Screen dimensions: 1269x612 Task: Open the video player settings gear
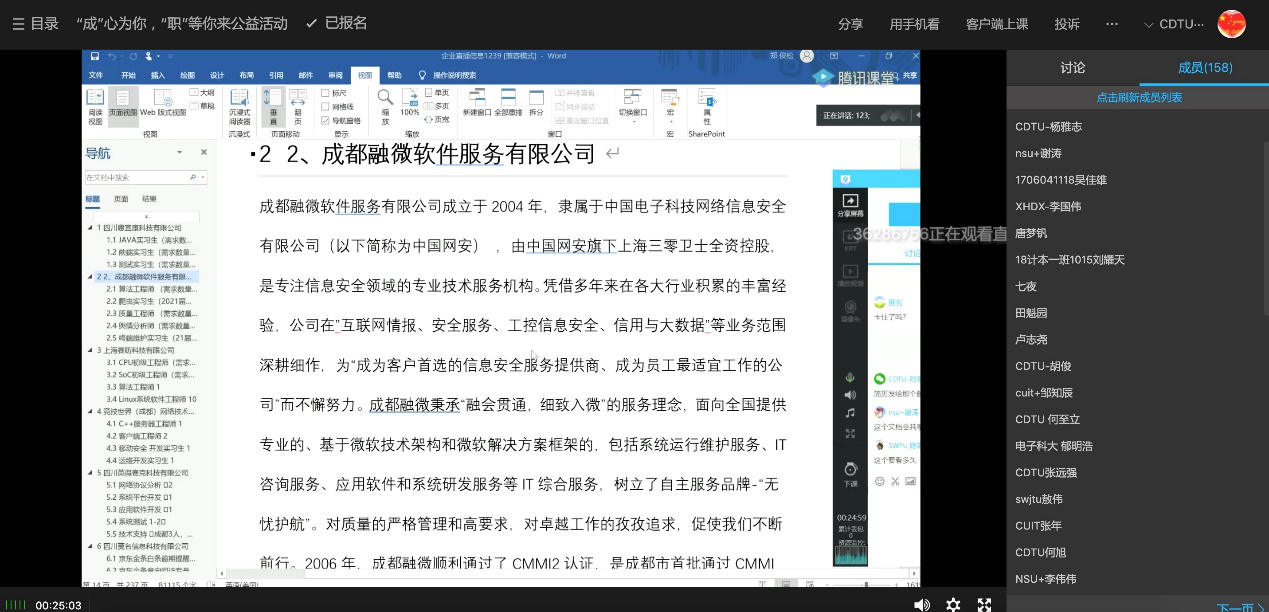[x=953, y=604]
